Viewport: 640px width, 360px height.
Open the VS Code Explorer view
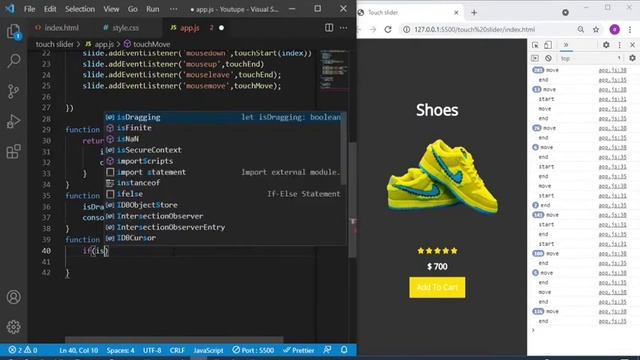(x=13, y=31)
